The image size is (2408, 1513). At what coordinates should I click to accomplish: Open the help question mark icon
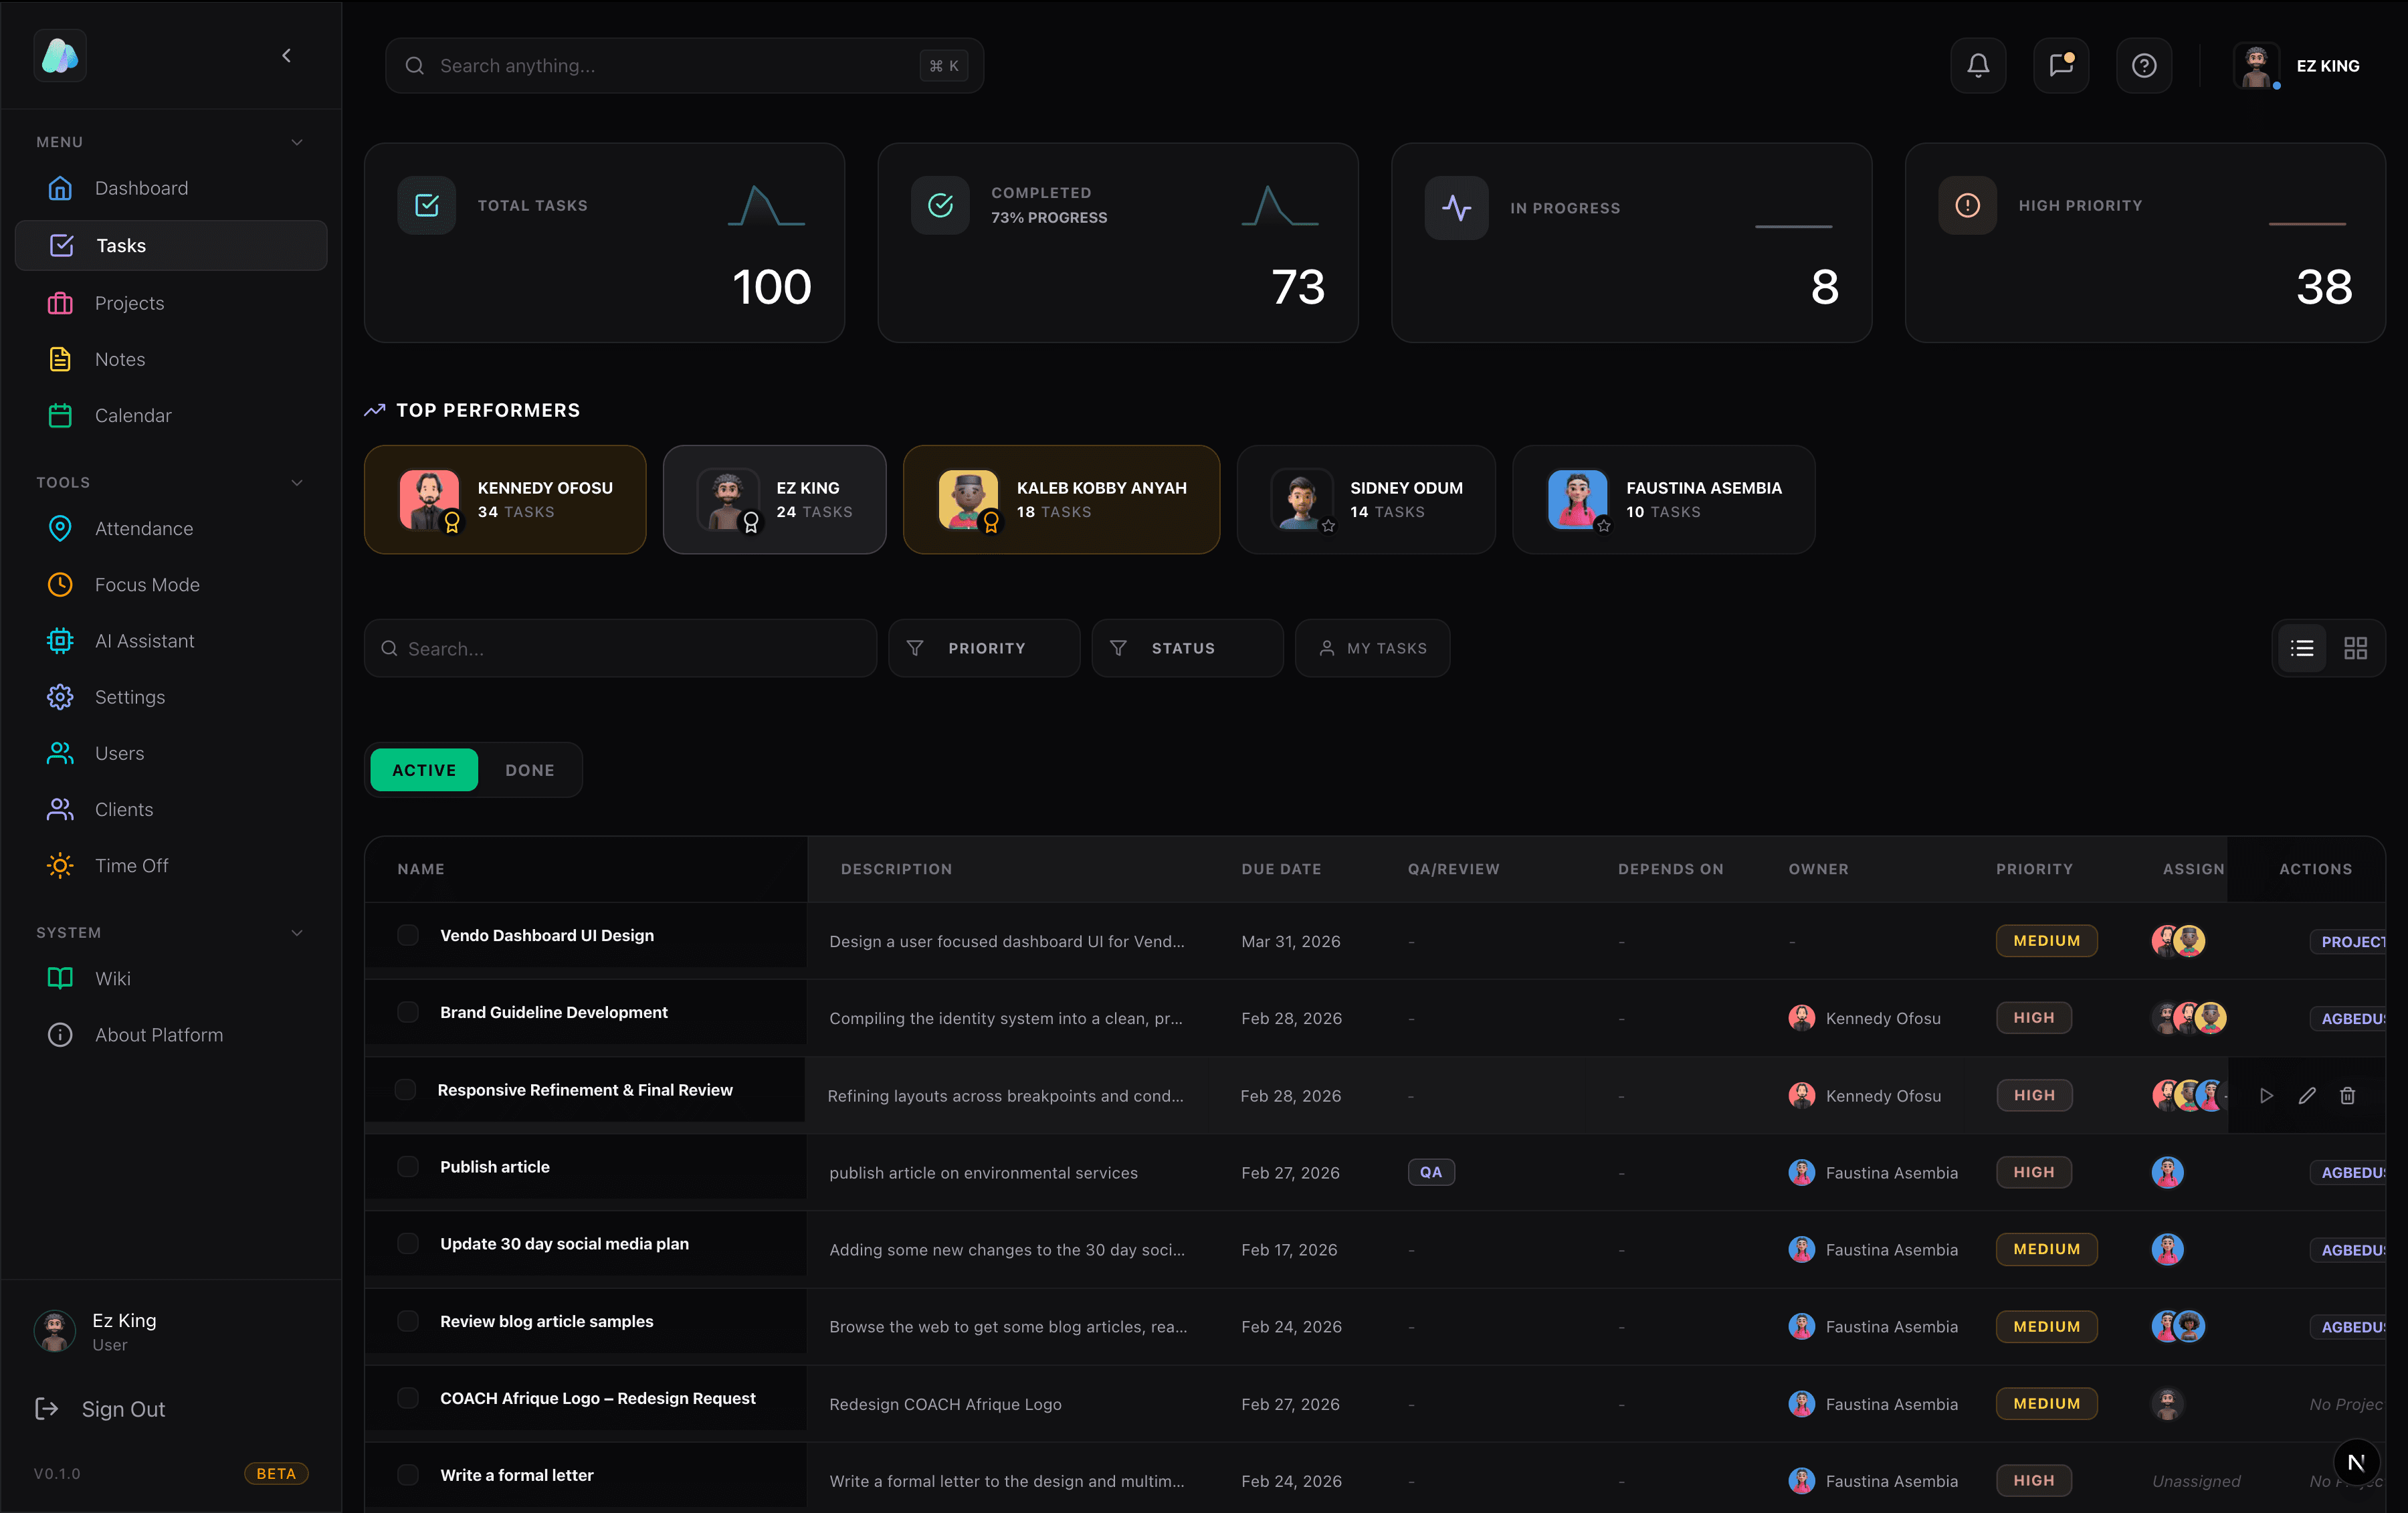tap(2143, 66)
